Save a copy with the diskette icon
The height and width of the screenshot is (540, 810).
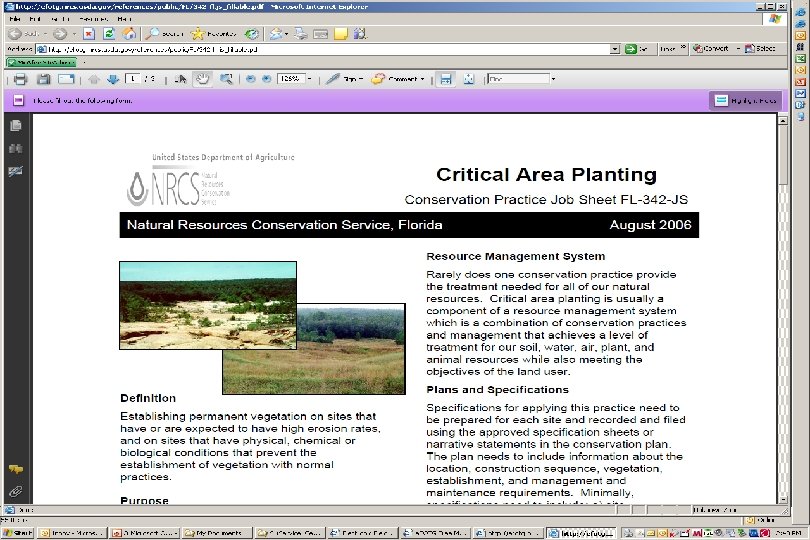[x=44, y=79]
